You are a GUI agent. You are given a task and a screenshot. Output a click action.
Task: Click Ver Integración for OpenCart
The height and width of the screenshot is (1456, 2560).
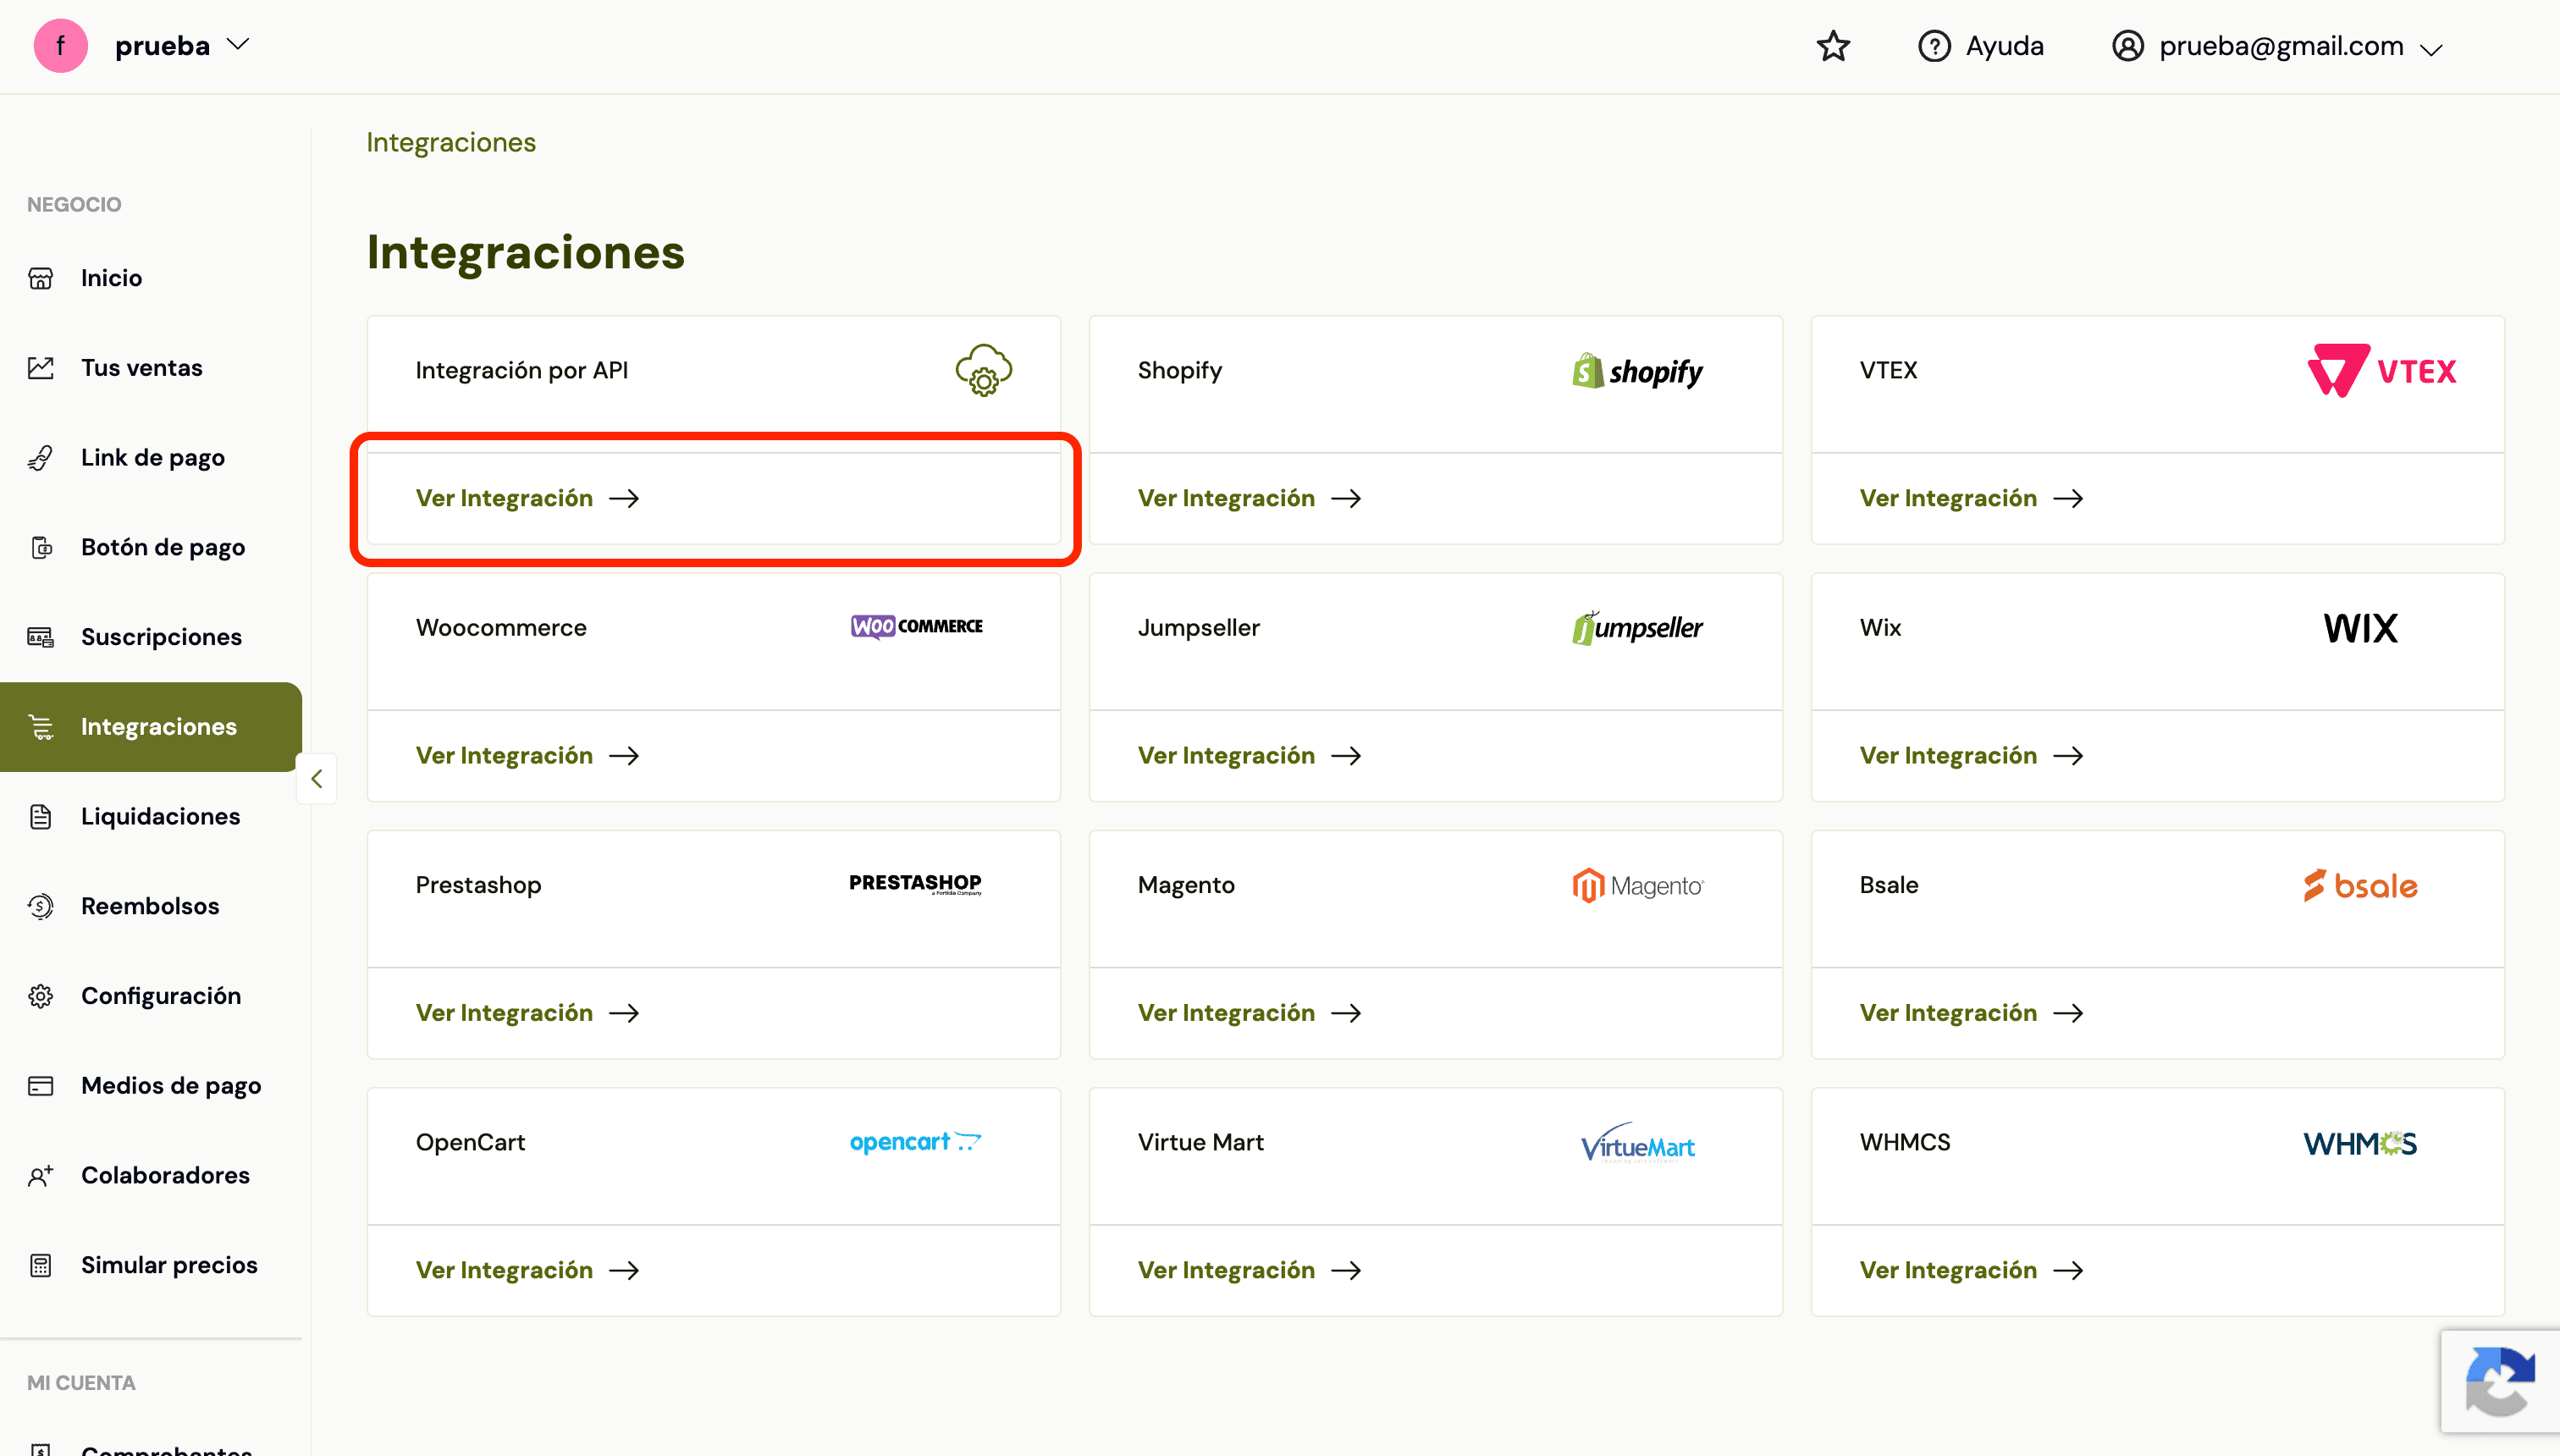[x=527, y=1270]
